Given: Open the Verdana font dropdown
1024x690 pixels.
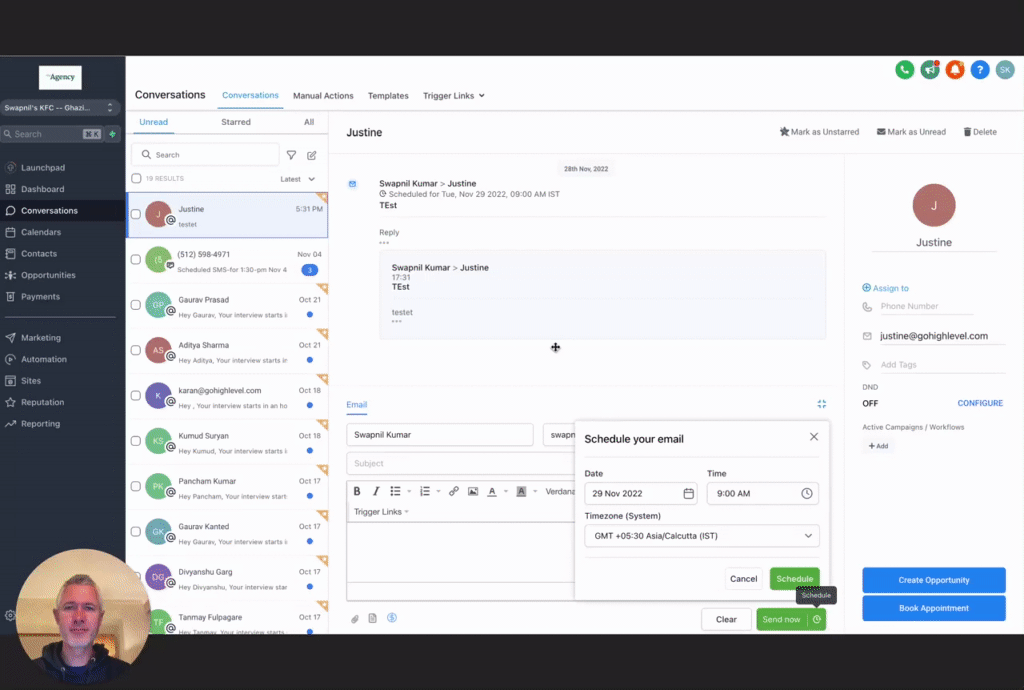Looking at the screenshot, I should click(x=560, y=492).
